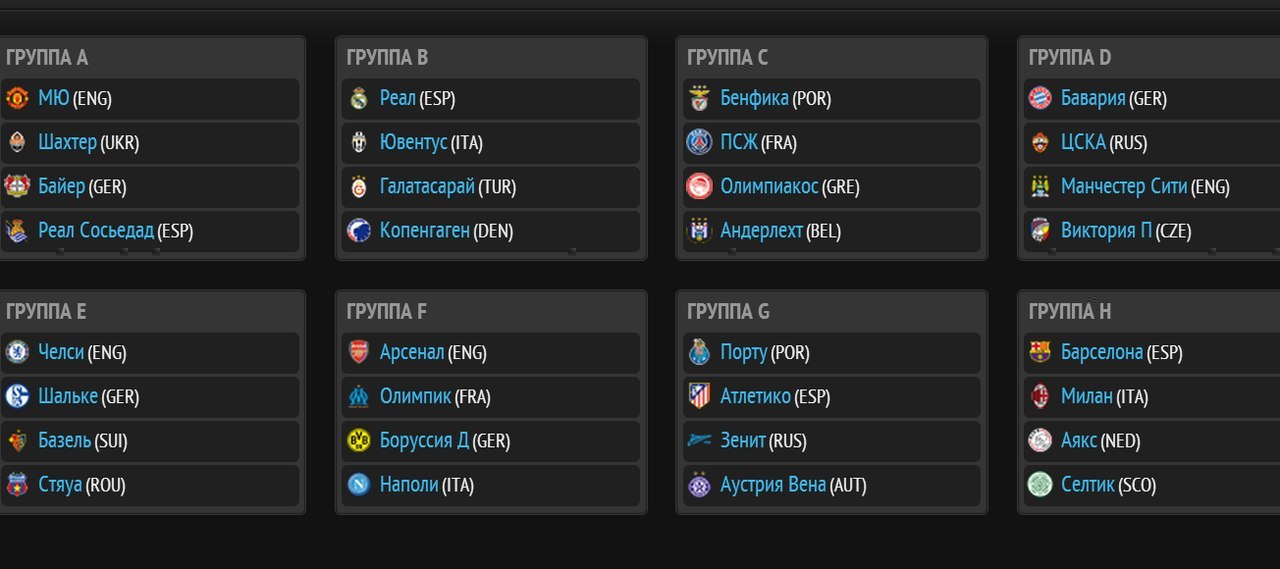
Task: Click the PSG club crest
Action: point(699,142)
